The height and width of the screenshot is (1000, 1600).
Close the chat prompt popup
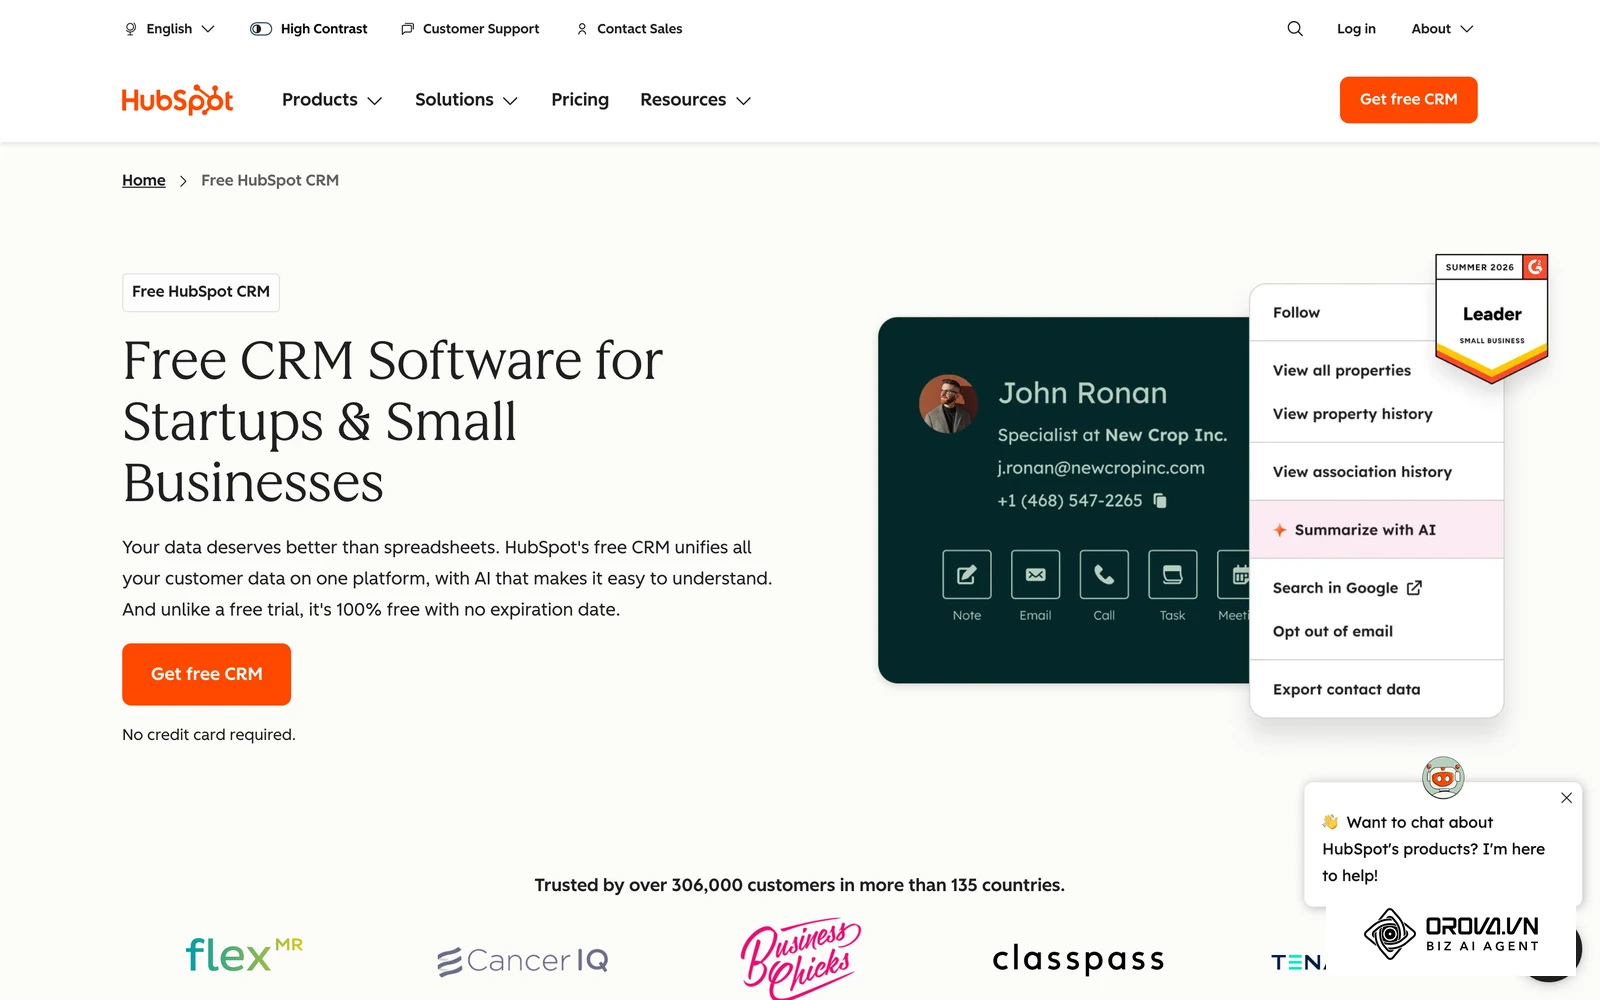[x=1566, y=798]
